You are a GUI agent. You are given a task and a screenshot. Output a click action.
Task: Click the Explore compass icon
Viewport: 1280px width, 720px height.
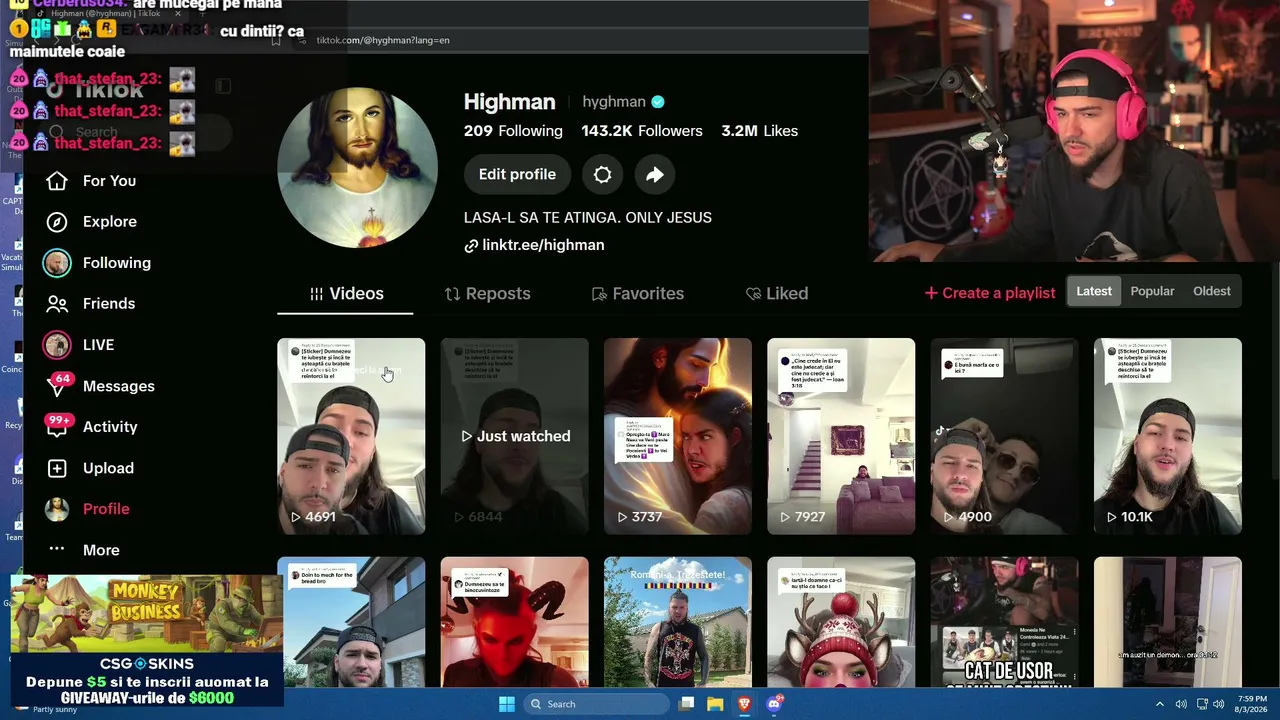point(57,222)
